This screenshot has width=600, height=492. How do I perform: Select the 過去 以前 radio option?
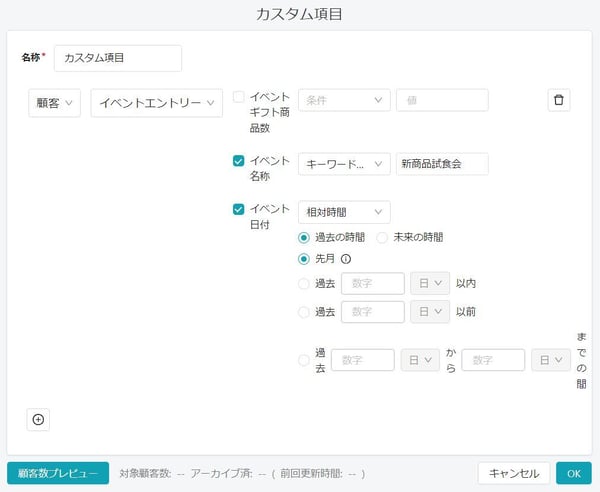[304, 312]
